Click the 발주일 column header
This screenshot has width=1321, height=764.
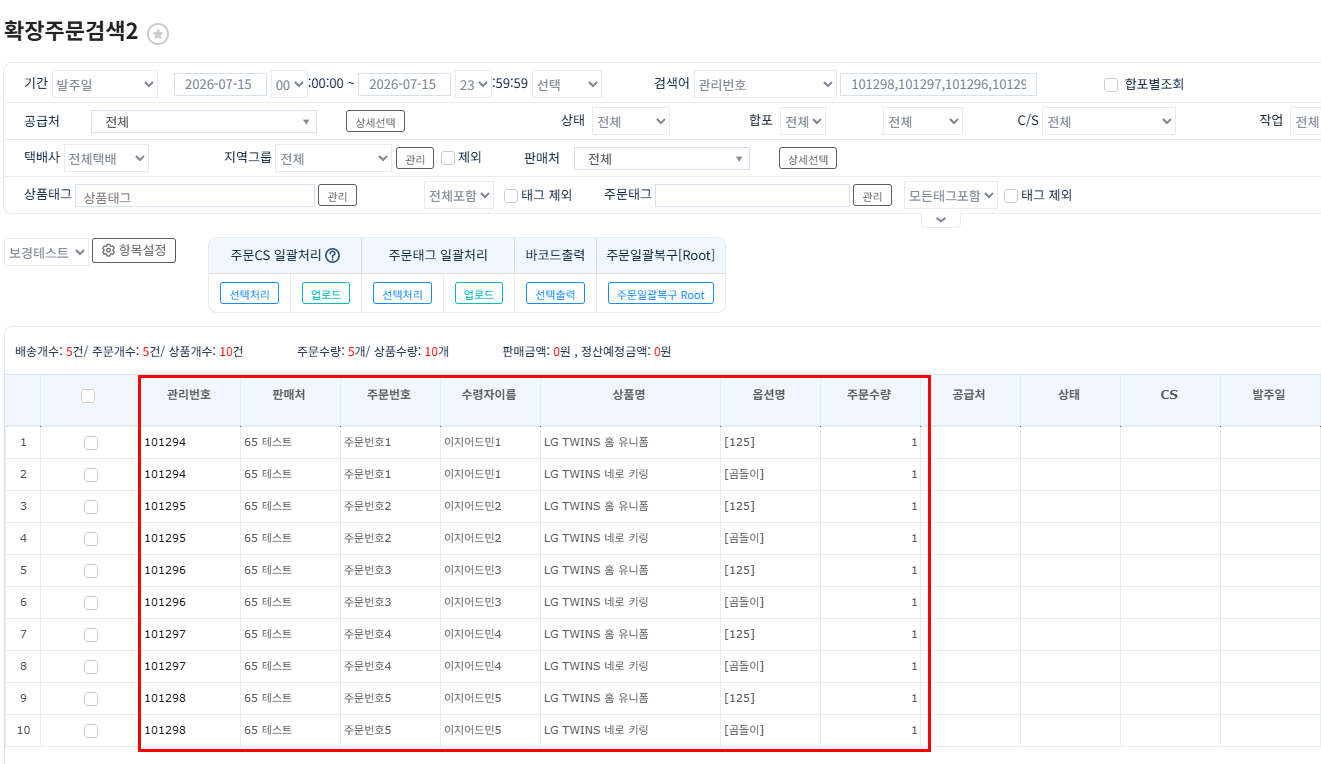click(x=1270, y=395)
